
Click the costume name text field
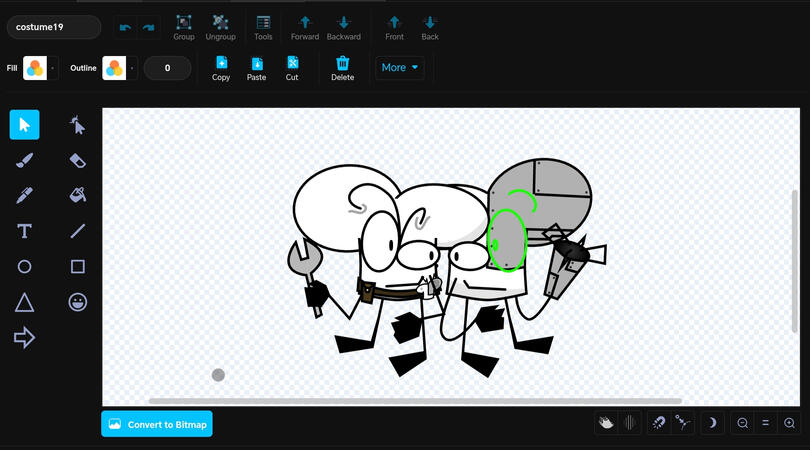pyautogui.click(x=53, y=27)
